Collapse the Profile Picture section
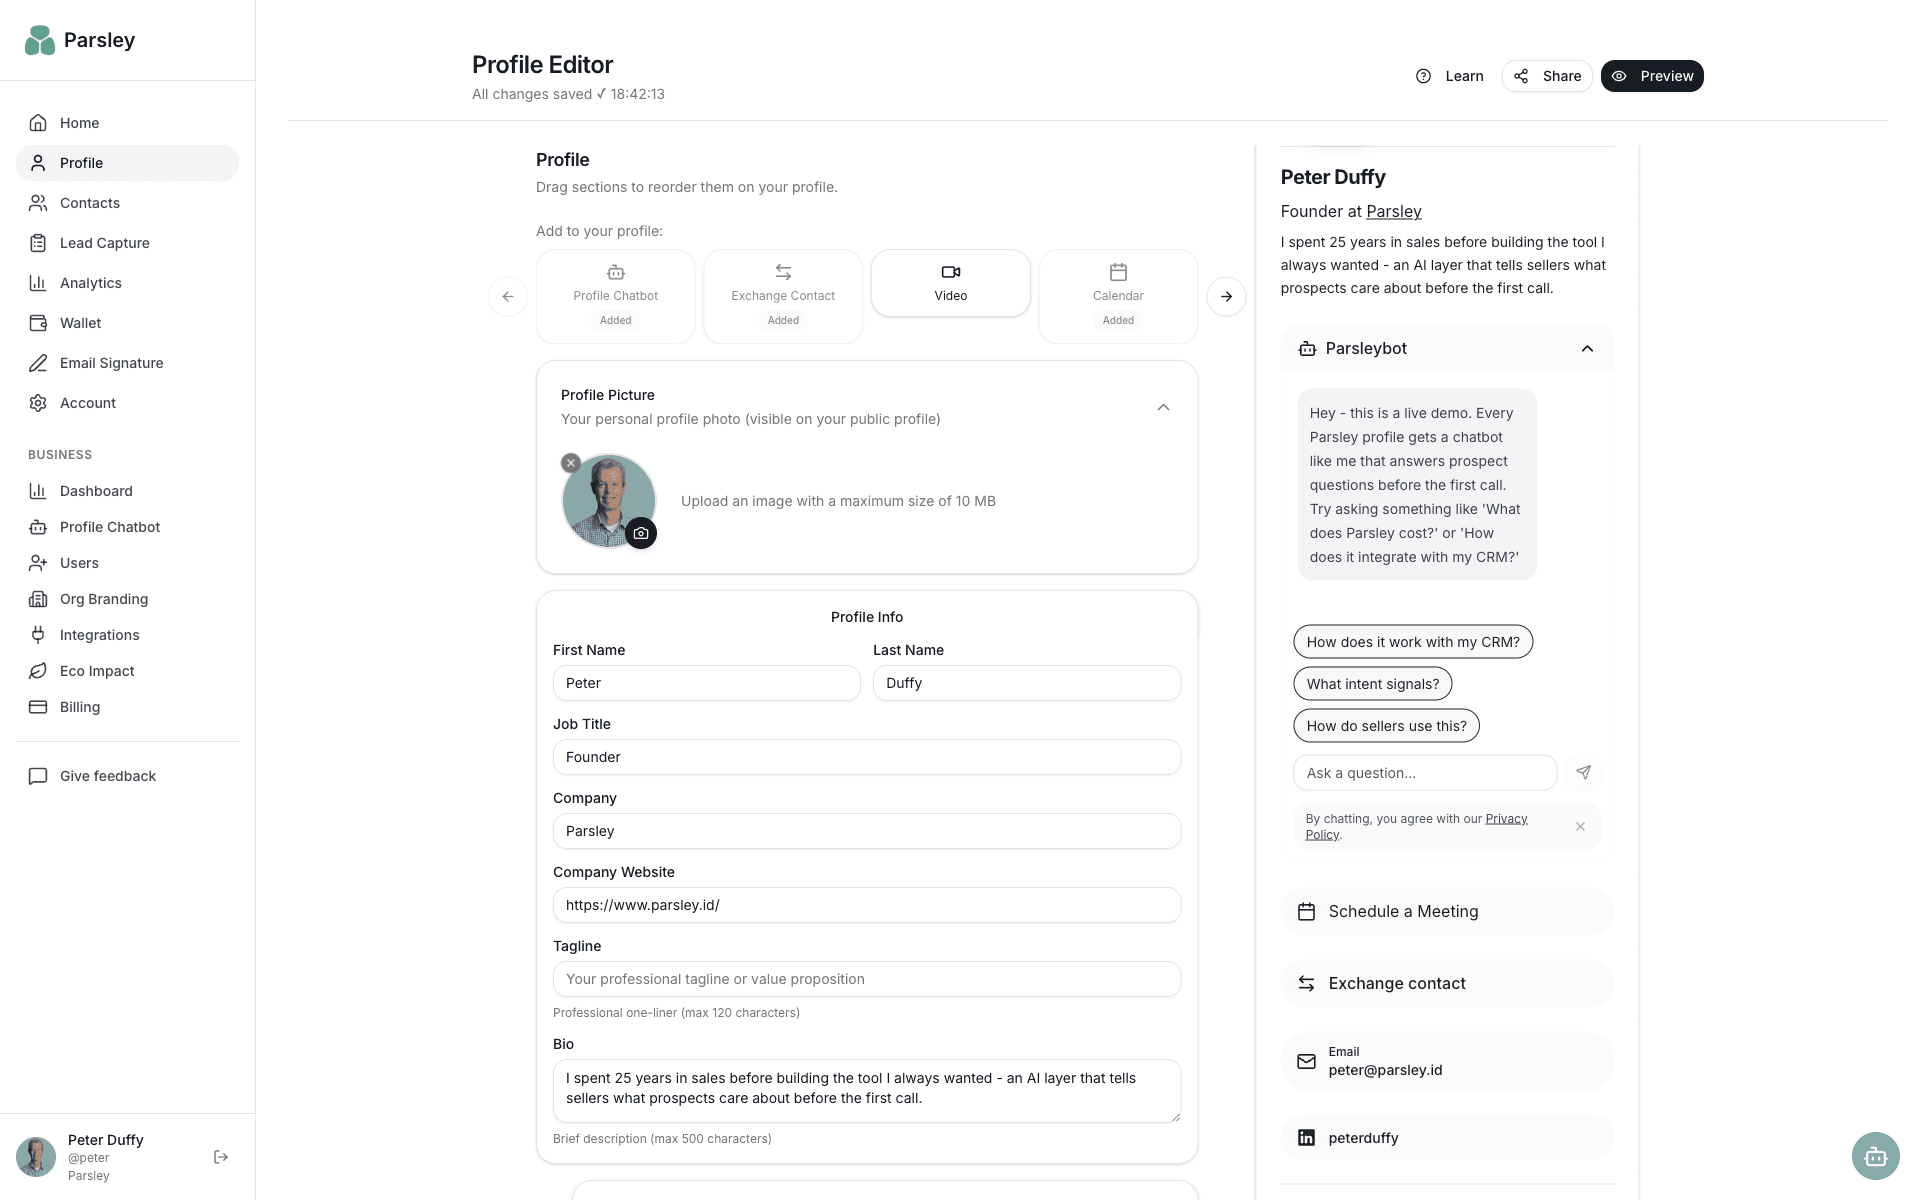 pos(1163,407)
